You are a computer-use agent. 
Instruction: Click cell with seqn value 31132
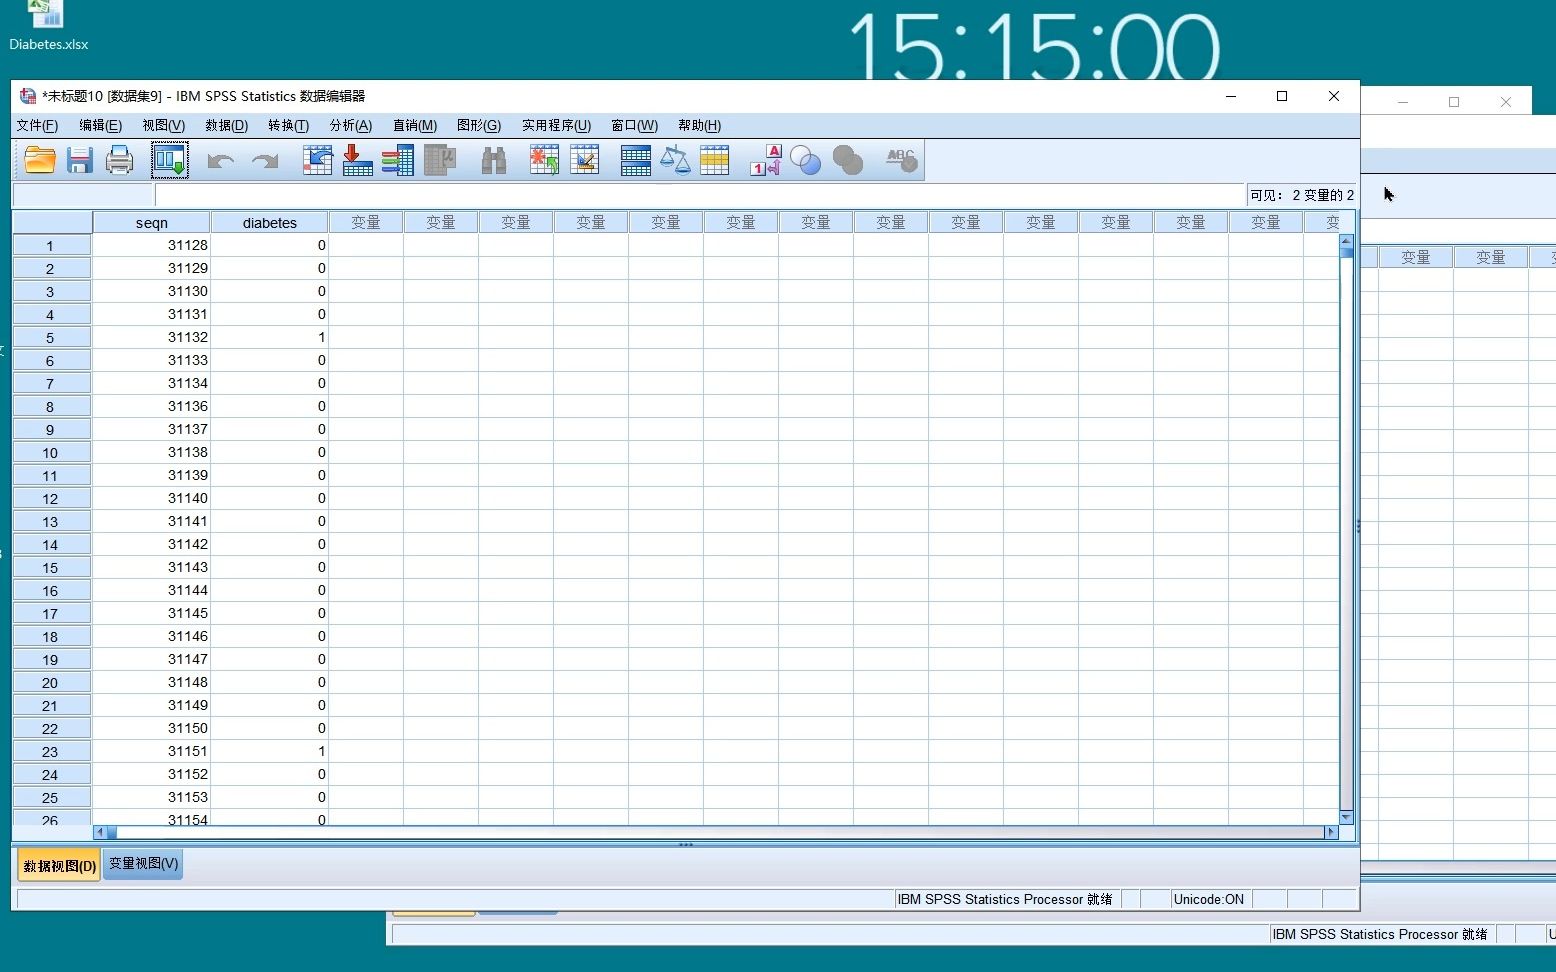pyautogui.click(x=151, y=337)
